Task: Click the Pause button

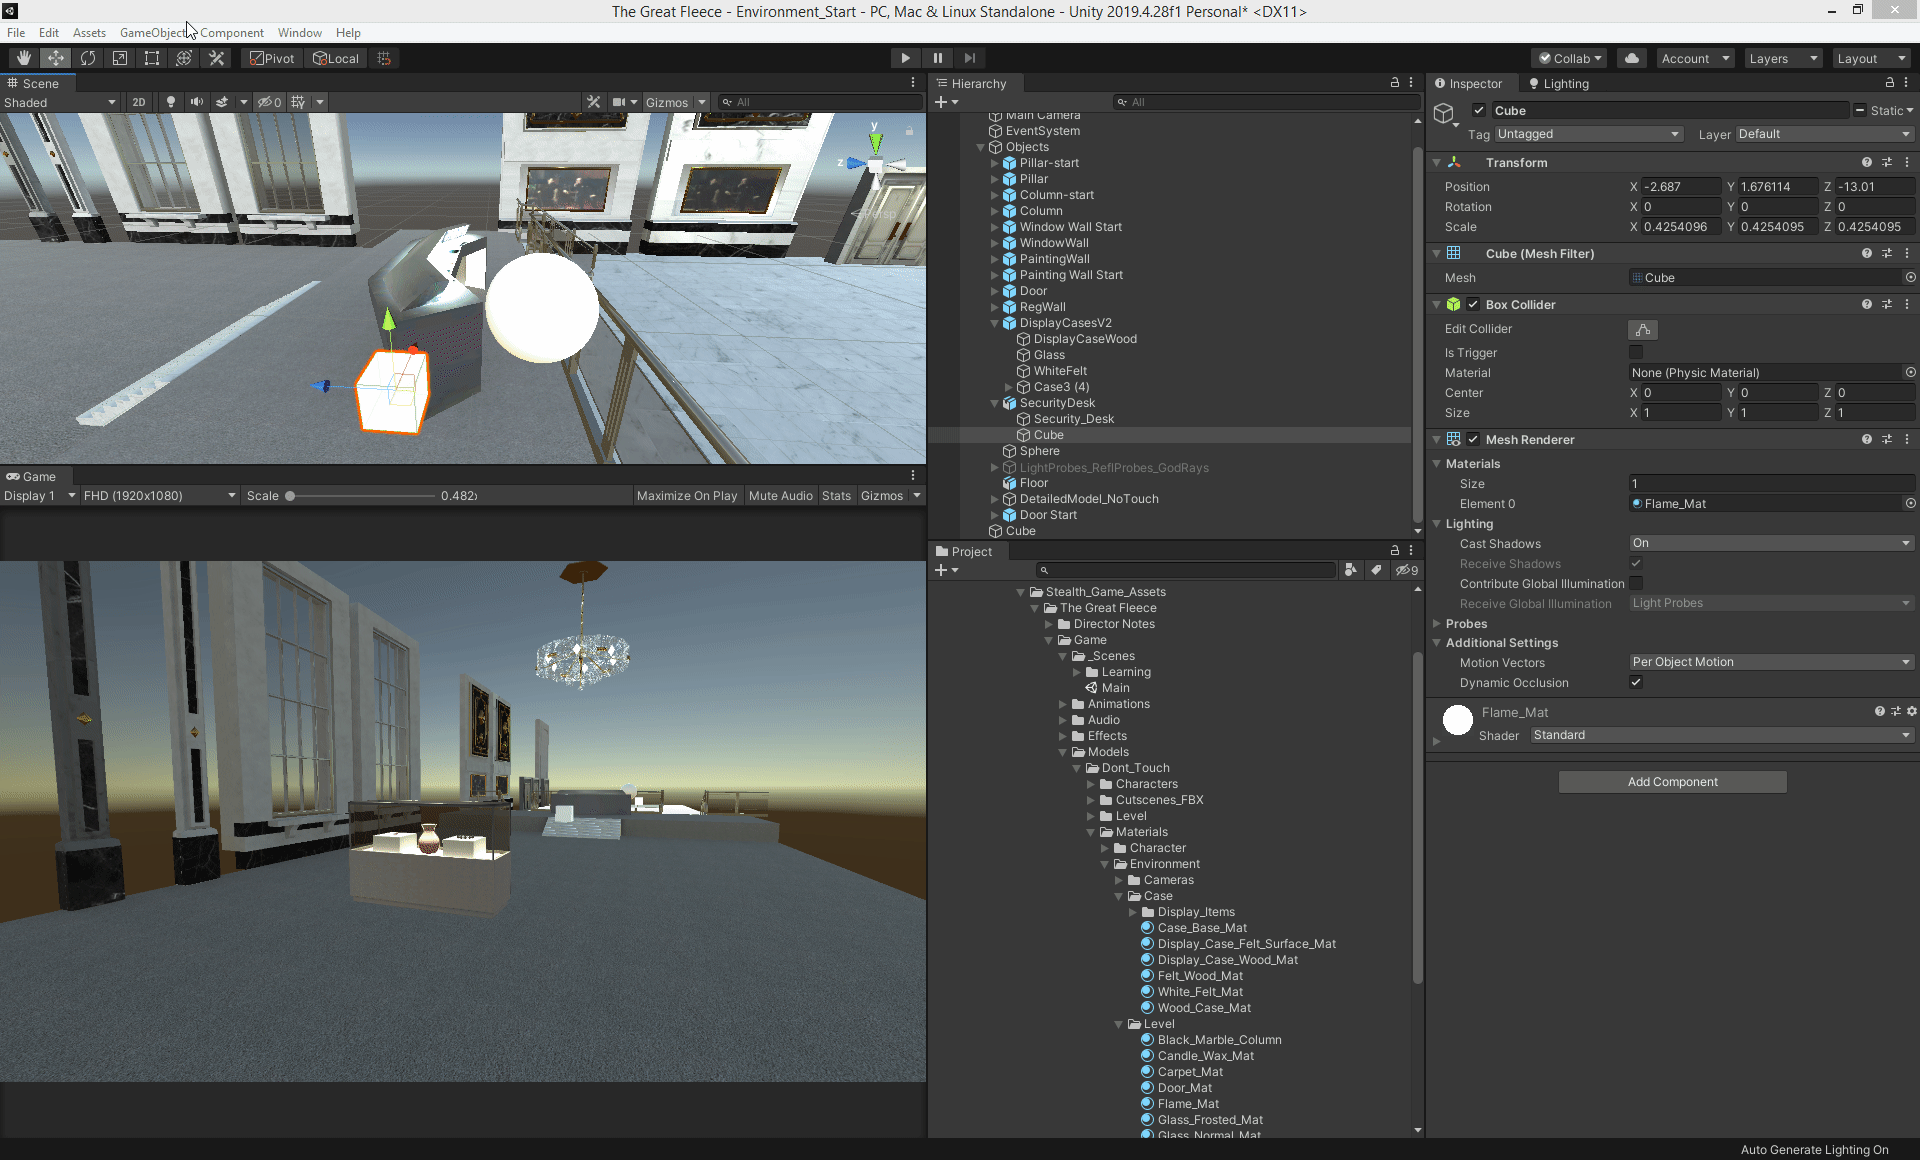Action: coord(937,58)
